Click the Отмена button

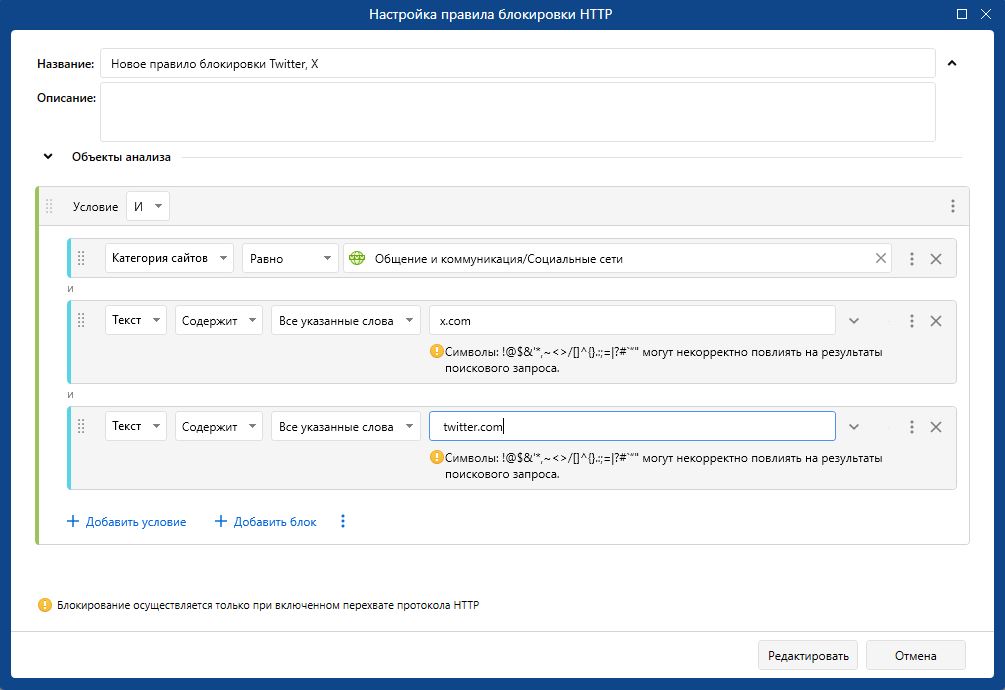click(915, 655)
